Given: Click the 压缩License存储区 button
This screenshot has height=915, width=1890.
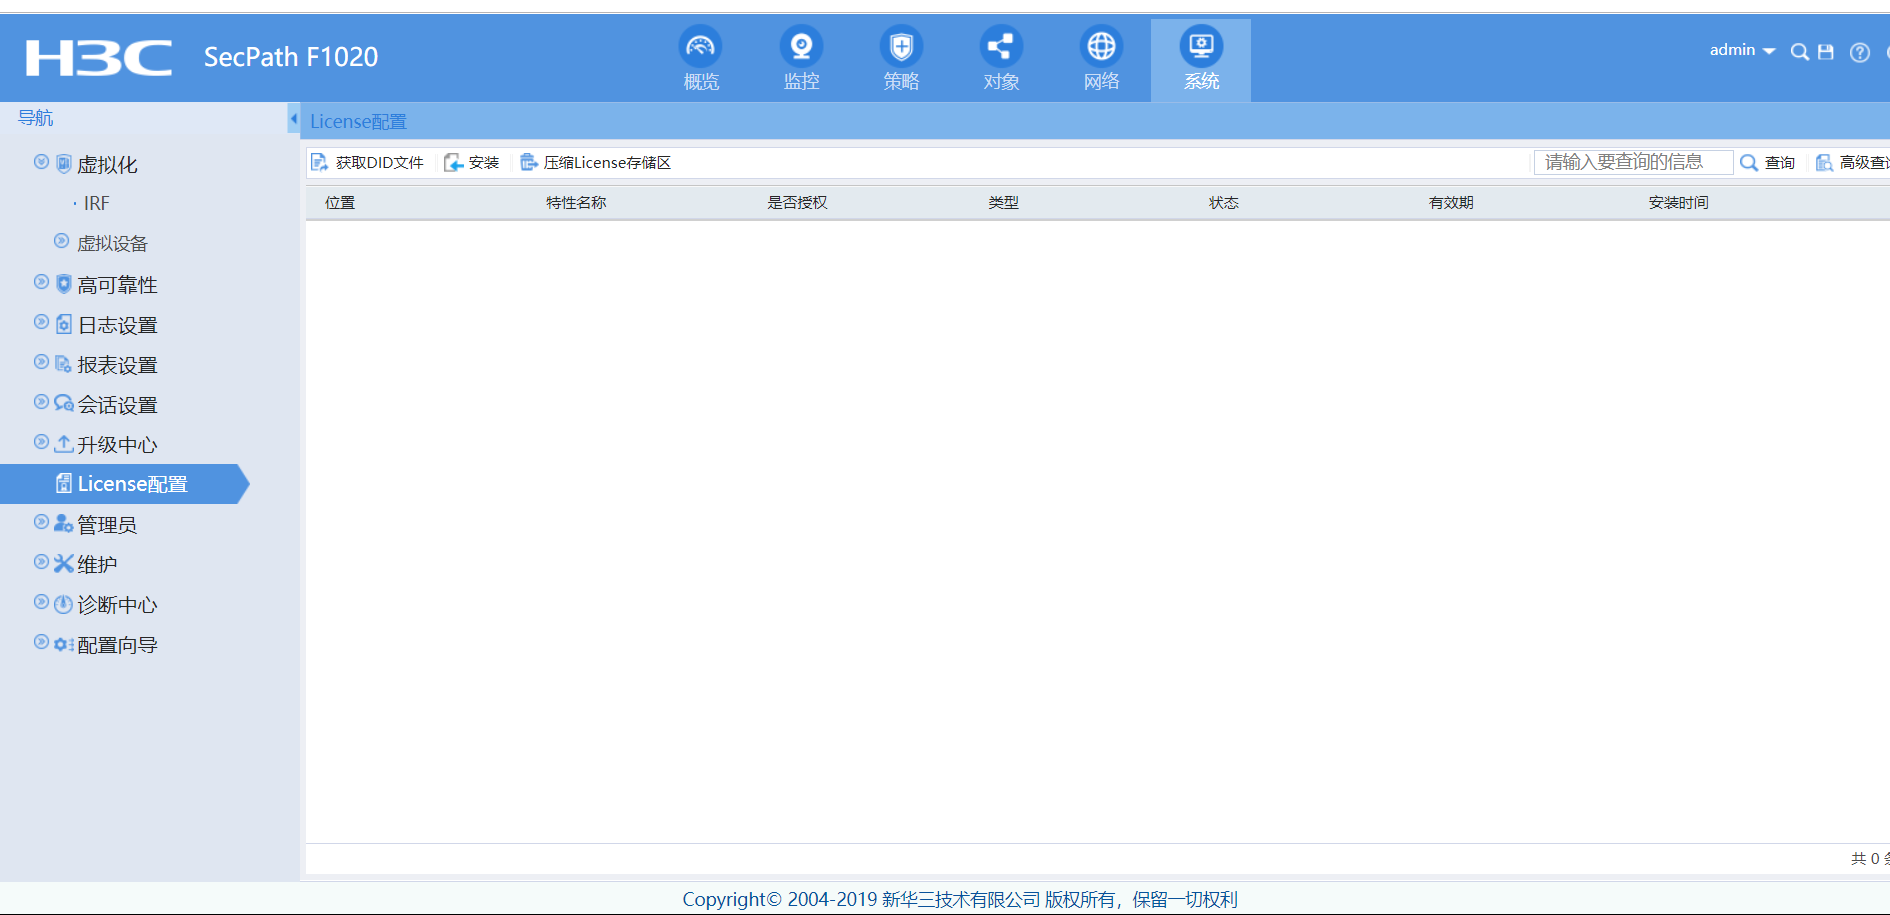Looking at the screenshot, I should (x=596, y=162).
